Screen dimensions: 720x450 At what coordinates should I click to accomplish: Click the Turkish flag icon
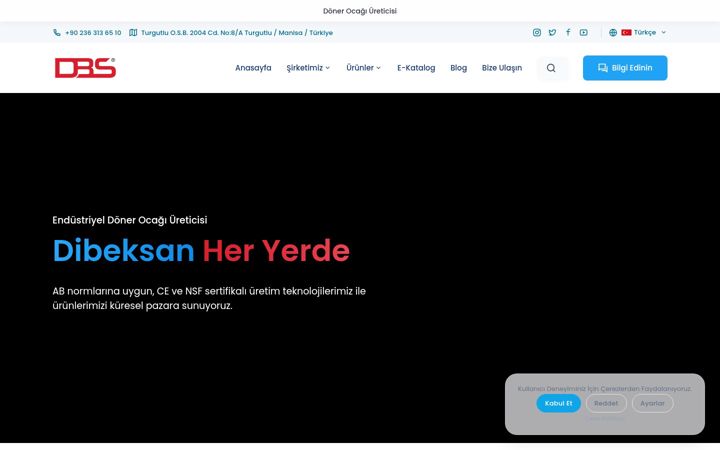626,33
